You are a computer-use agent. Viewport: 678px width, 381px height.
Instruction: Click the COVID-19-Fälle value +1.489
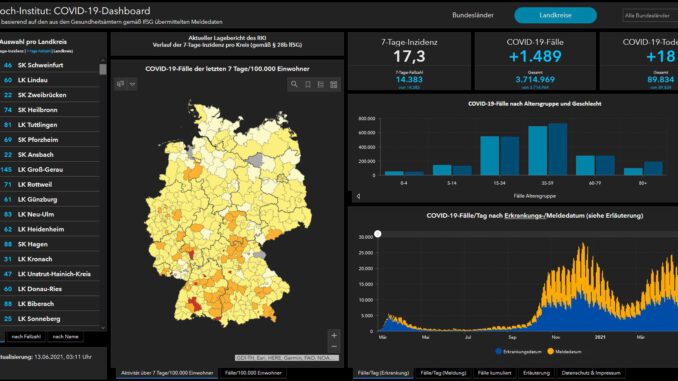535,56
